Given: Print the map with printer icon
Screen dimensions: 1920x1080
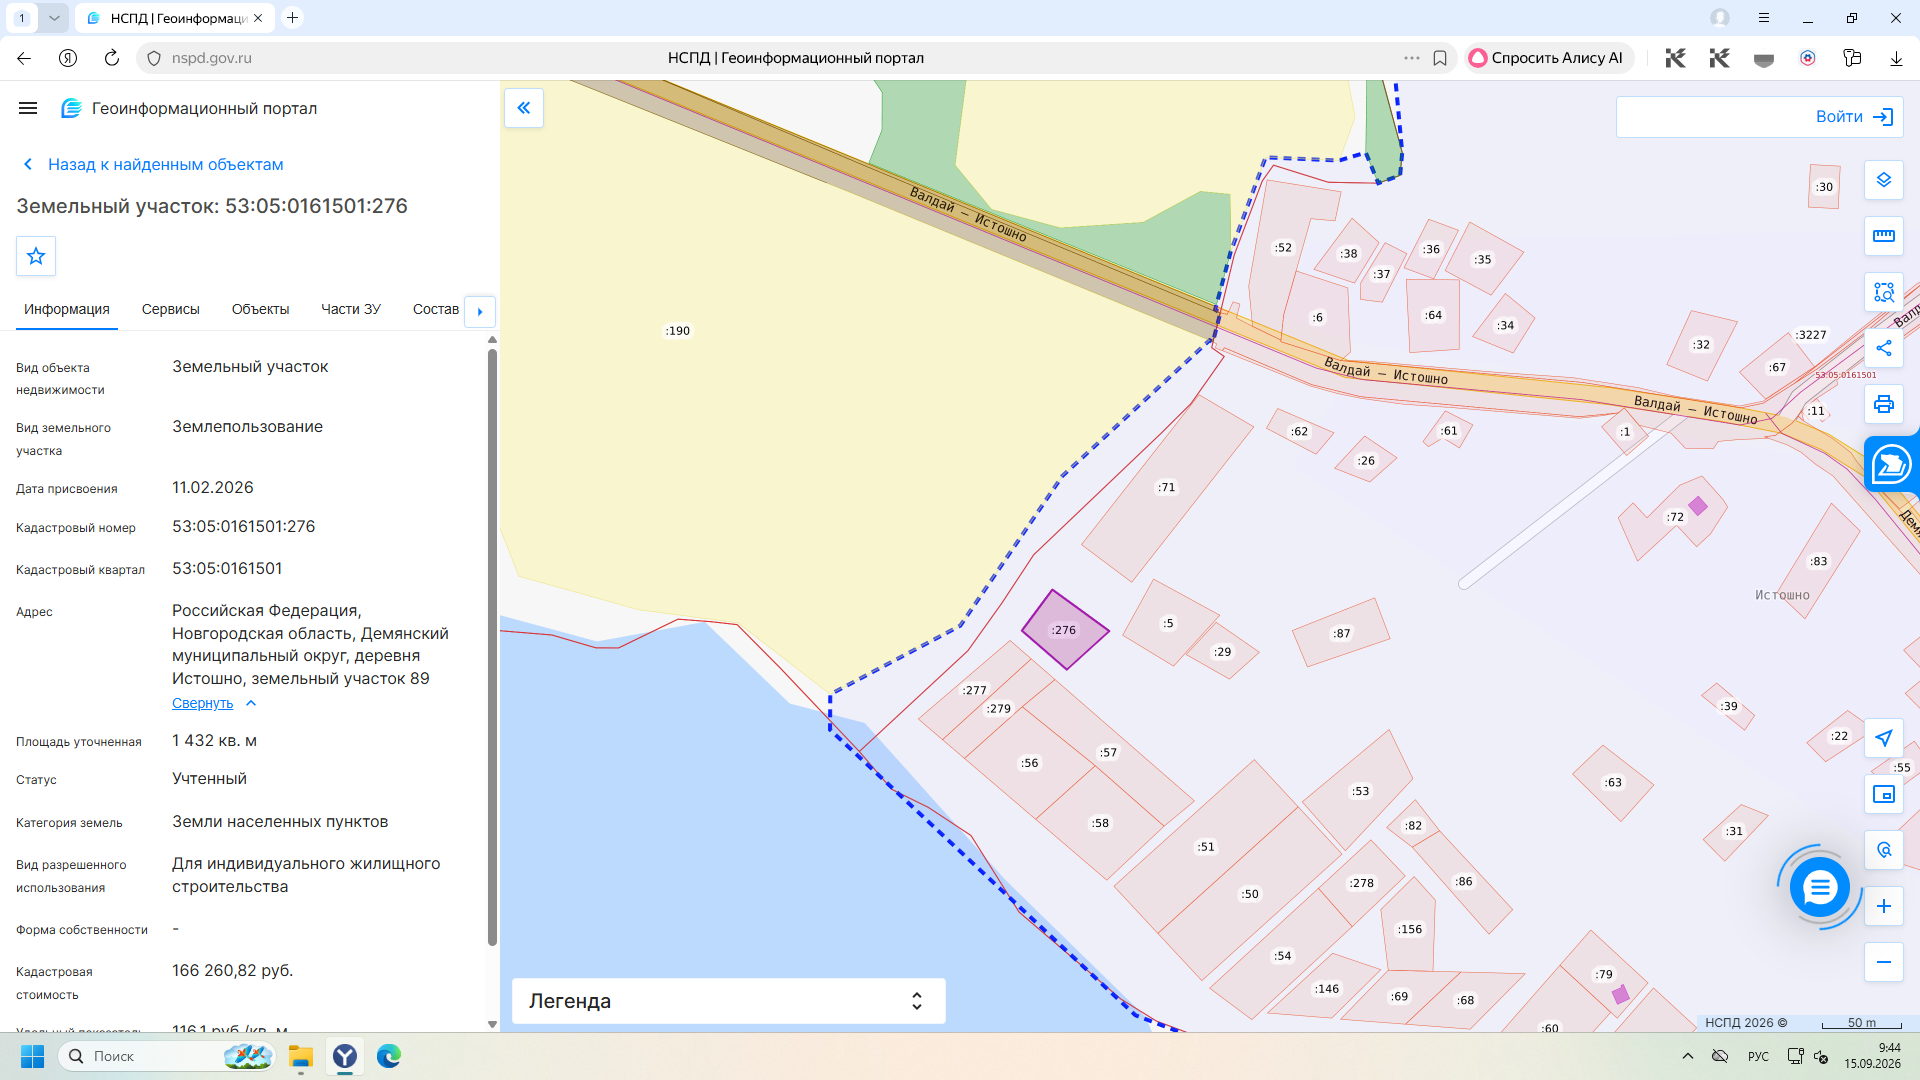Looking at the screenshot, I should [x=1884, y=404].
